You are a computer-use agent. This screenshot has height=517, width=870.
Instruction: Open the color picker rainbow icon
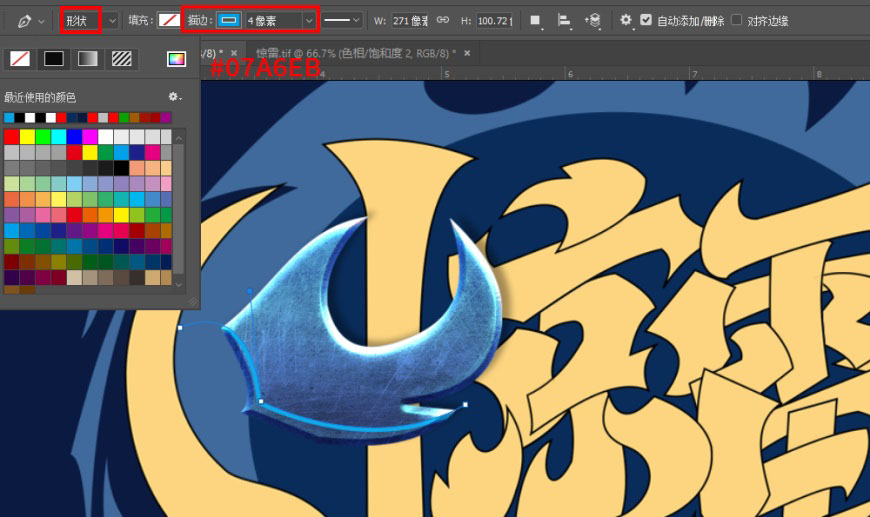click(x=176, y=59)
